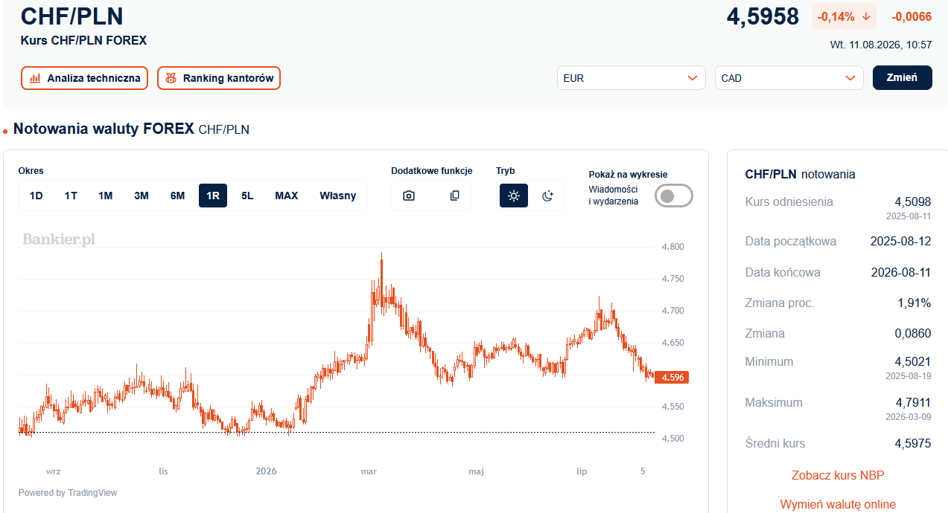Click the Minimum value 4,5021
The width and height of the screenshot is (948, 513).
click(912, 362)
